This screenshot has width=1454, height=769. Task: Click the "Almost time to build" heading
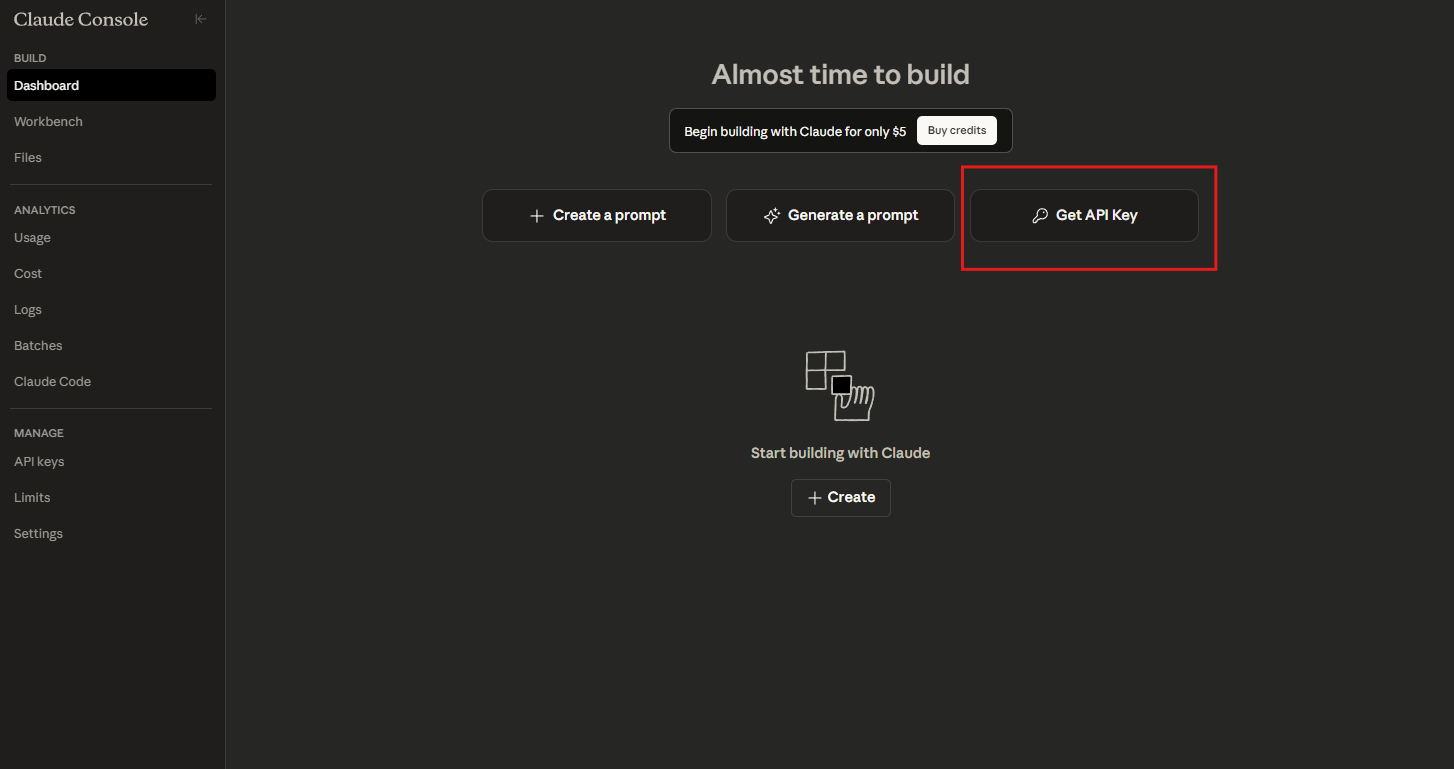[x=840, y=74]
